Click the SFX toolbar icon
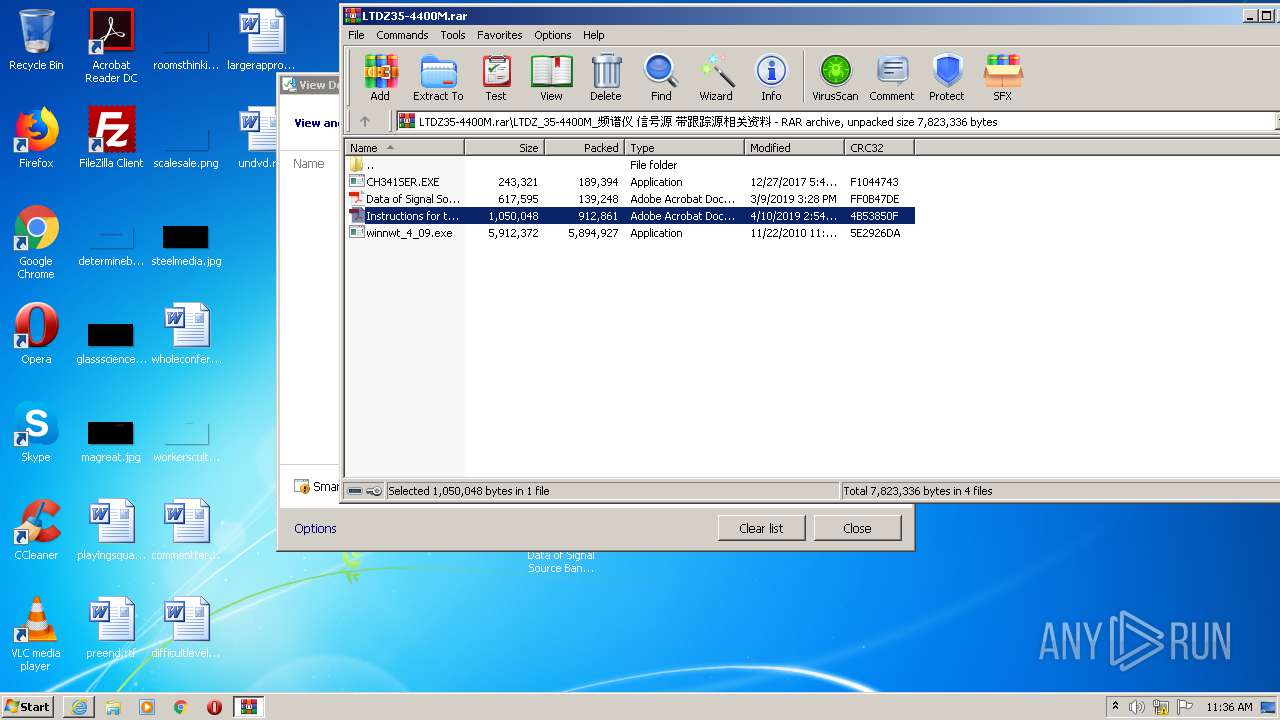1280x720 pixels. click(x=1002, y=78)
